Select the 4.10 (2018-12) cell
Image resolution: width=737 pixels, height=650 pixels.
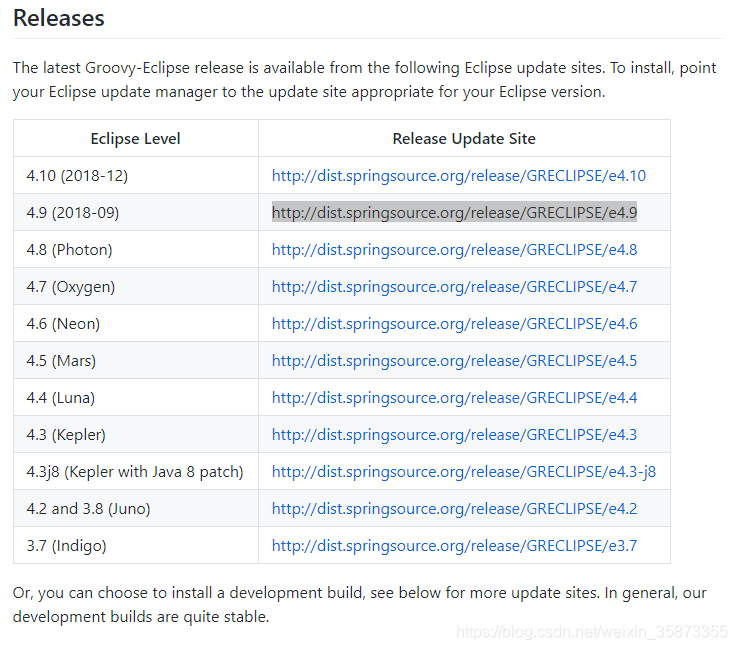136,175
